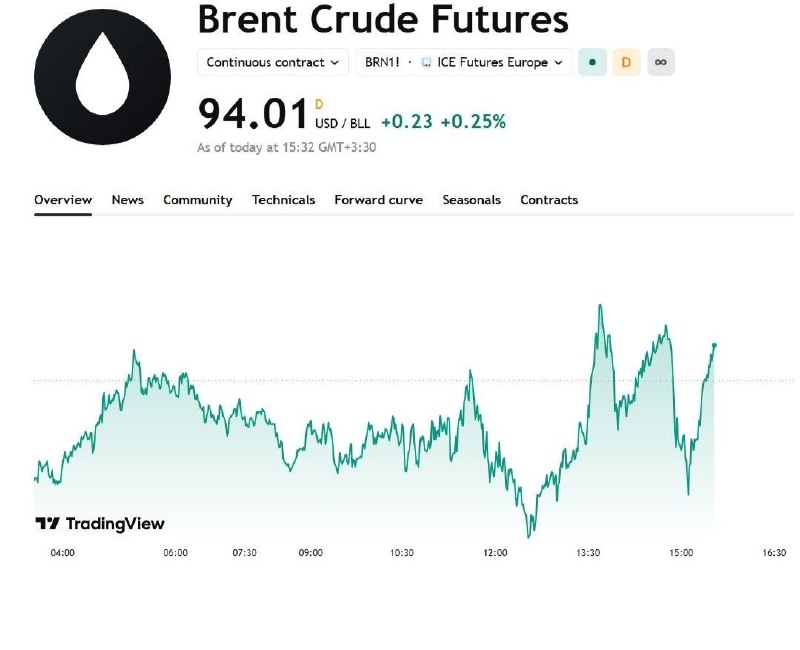Click the 12:00 time axis label
Image resolution: width=800 pixels, height=650 pixels.
495,553
